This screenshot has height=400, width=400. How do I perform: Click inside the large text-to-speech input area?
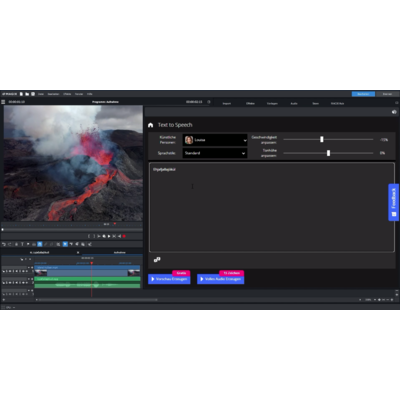tap(272, 207)
